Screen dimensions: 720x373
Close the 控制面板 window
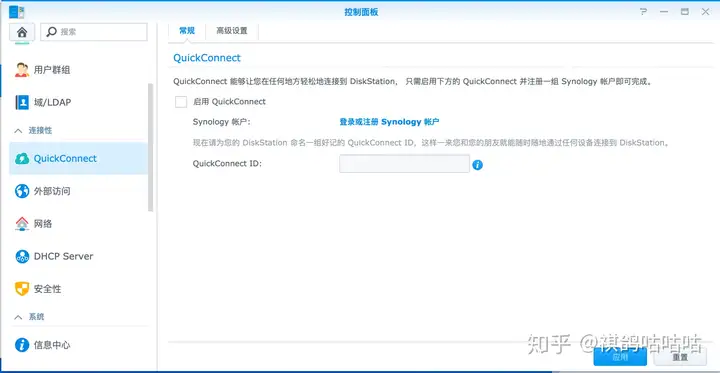pyautogui.click(x=705, y=12)
